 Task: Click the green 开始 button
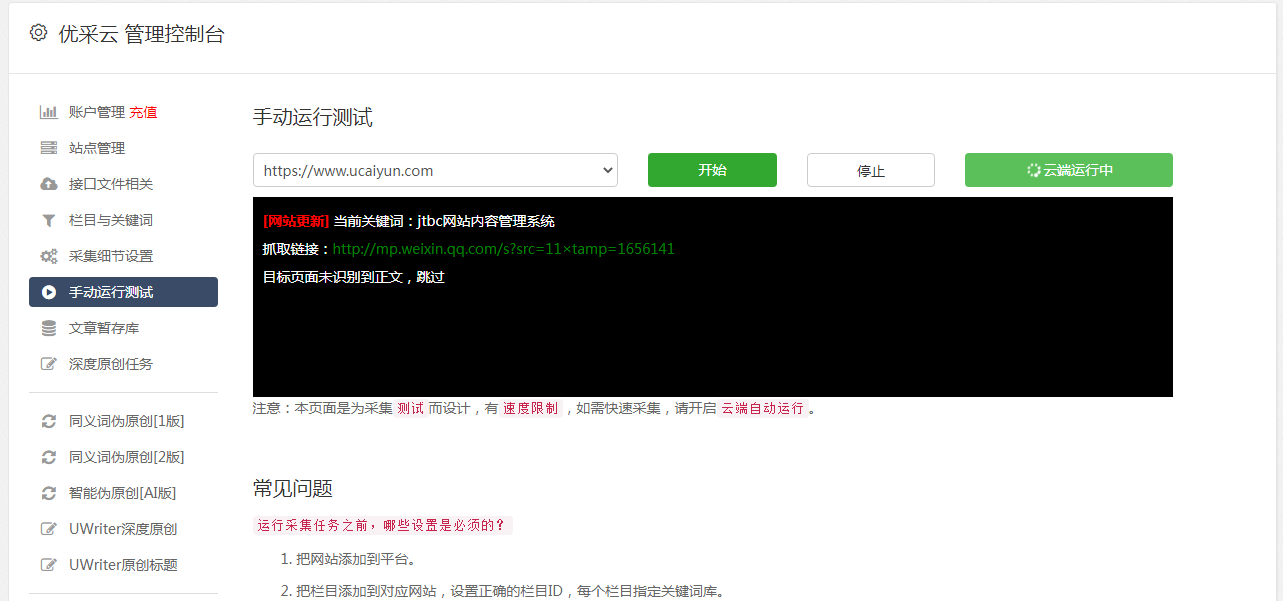click(x=712, y=170)
